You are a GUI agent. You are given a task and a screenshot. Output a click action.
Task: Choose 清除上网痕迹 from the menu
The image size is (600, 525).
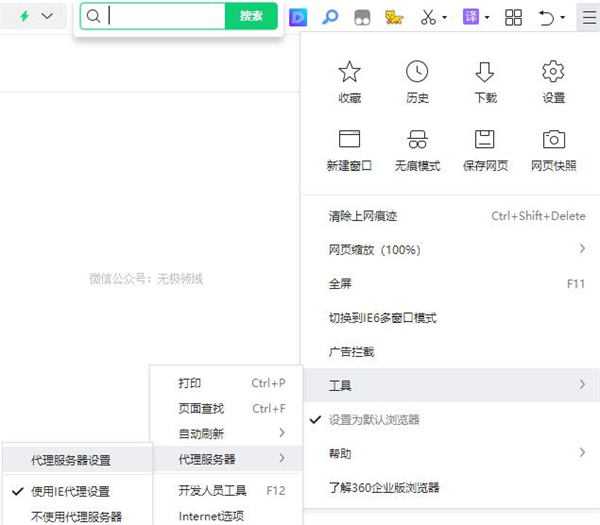[x=362, y=216]
